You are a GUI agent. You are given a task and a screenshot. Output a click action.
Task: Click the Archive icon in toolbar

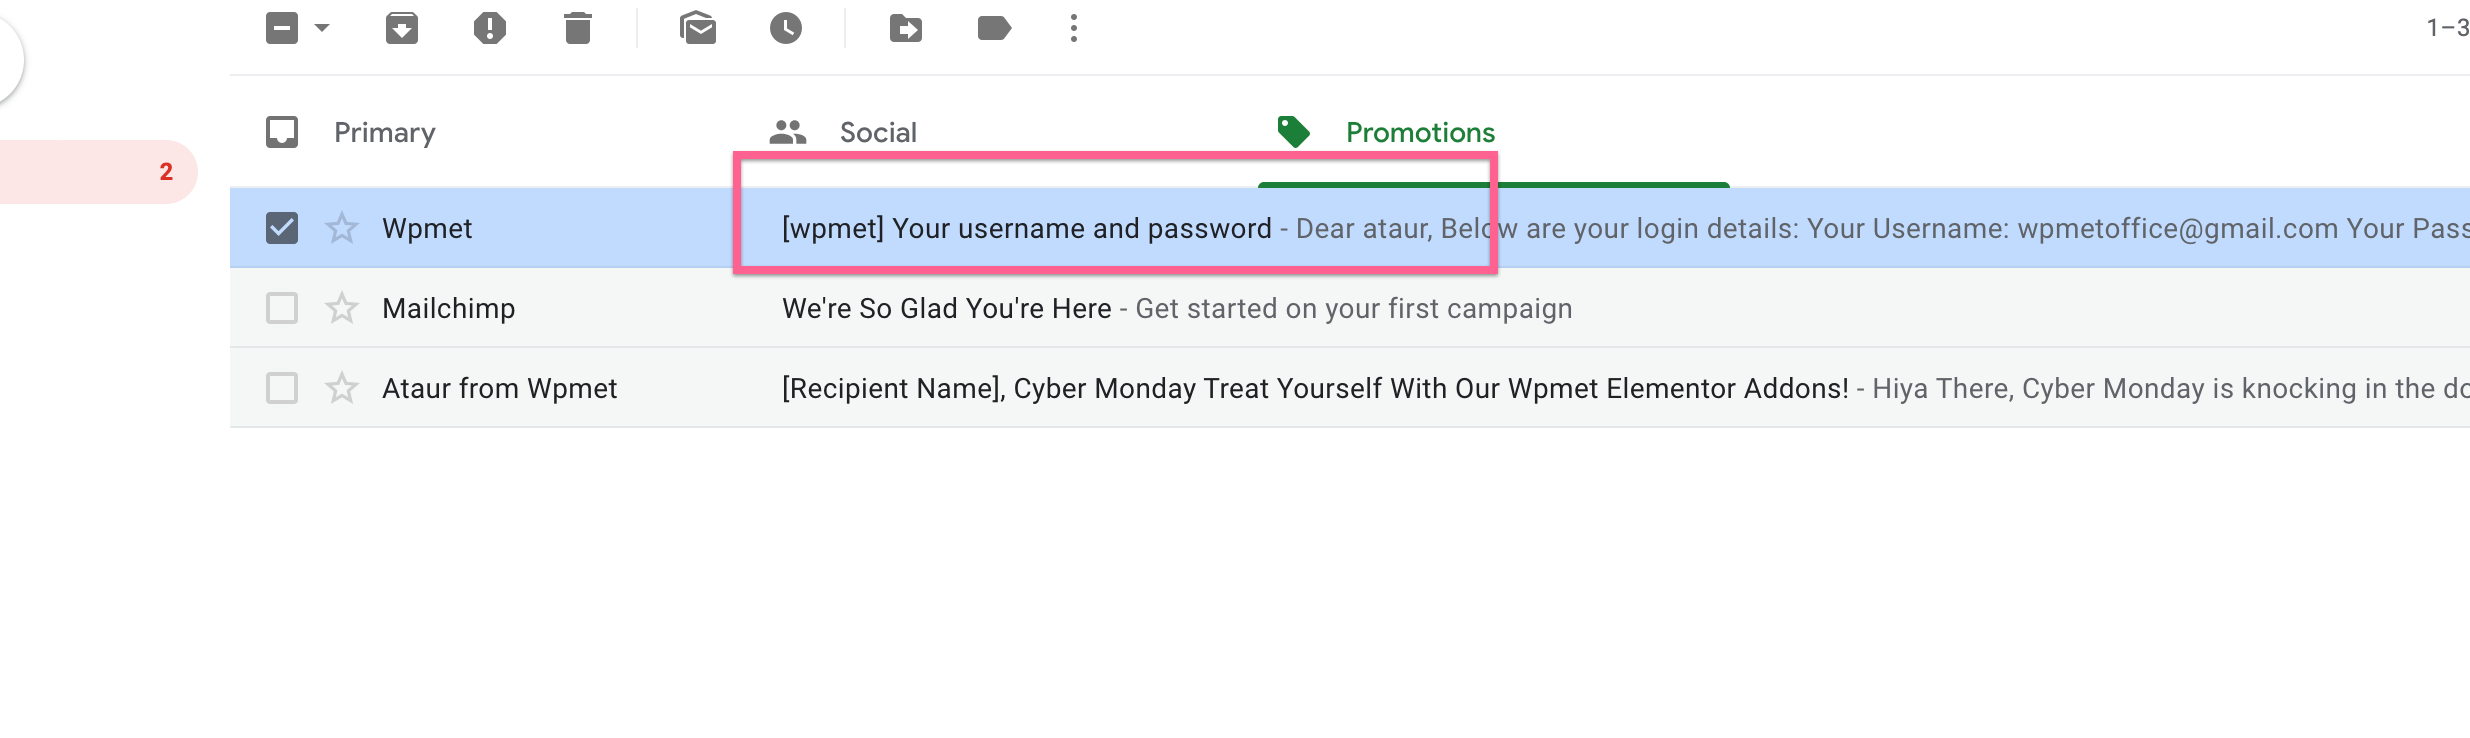click(x=402, y=28)
